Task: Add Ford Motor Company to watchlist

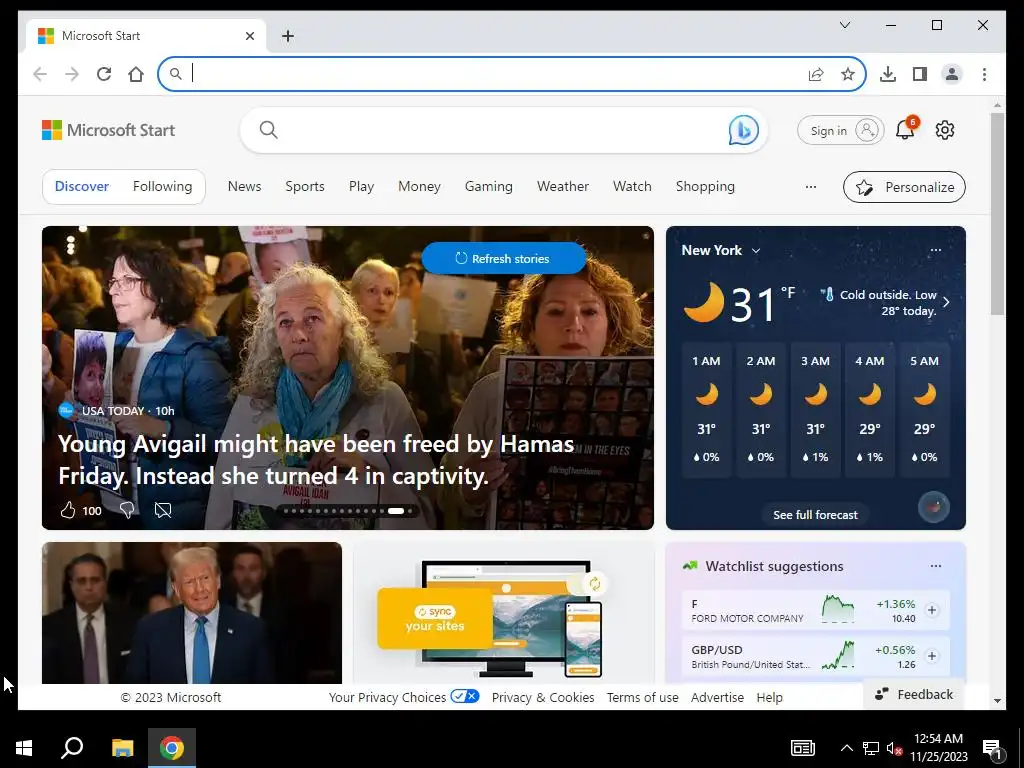Action: pyautogui.click(x=932, y=610)
